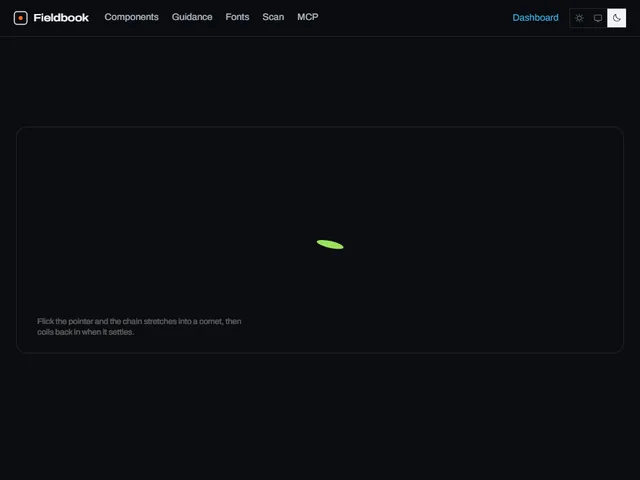
Task: Activate the dark mode moon icon
Action: 616,18
